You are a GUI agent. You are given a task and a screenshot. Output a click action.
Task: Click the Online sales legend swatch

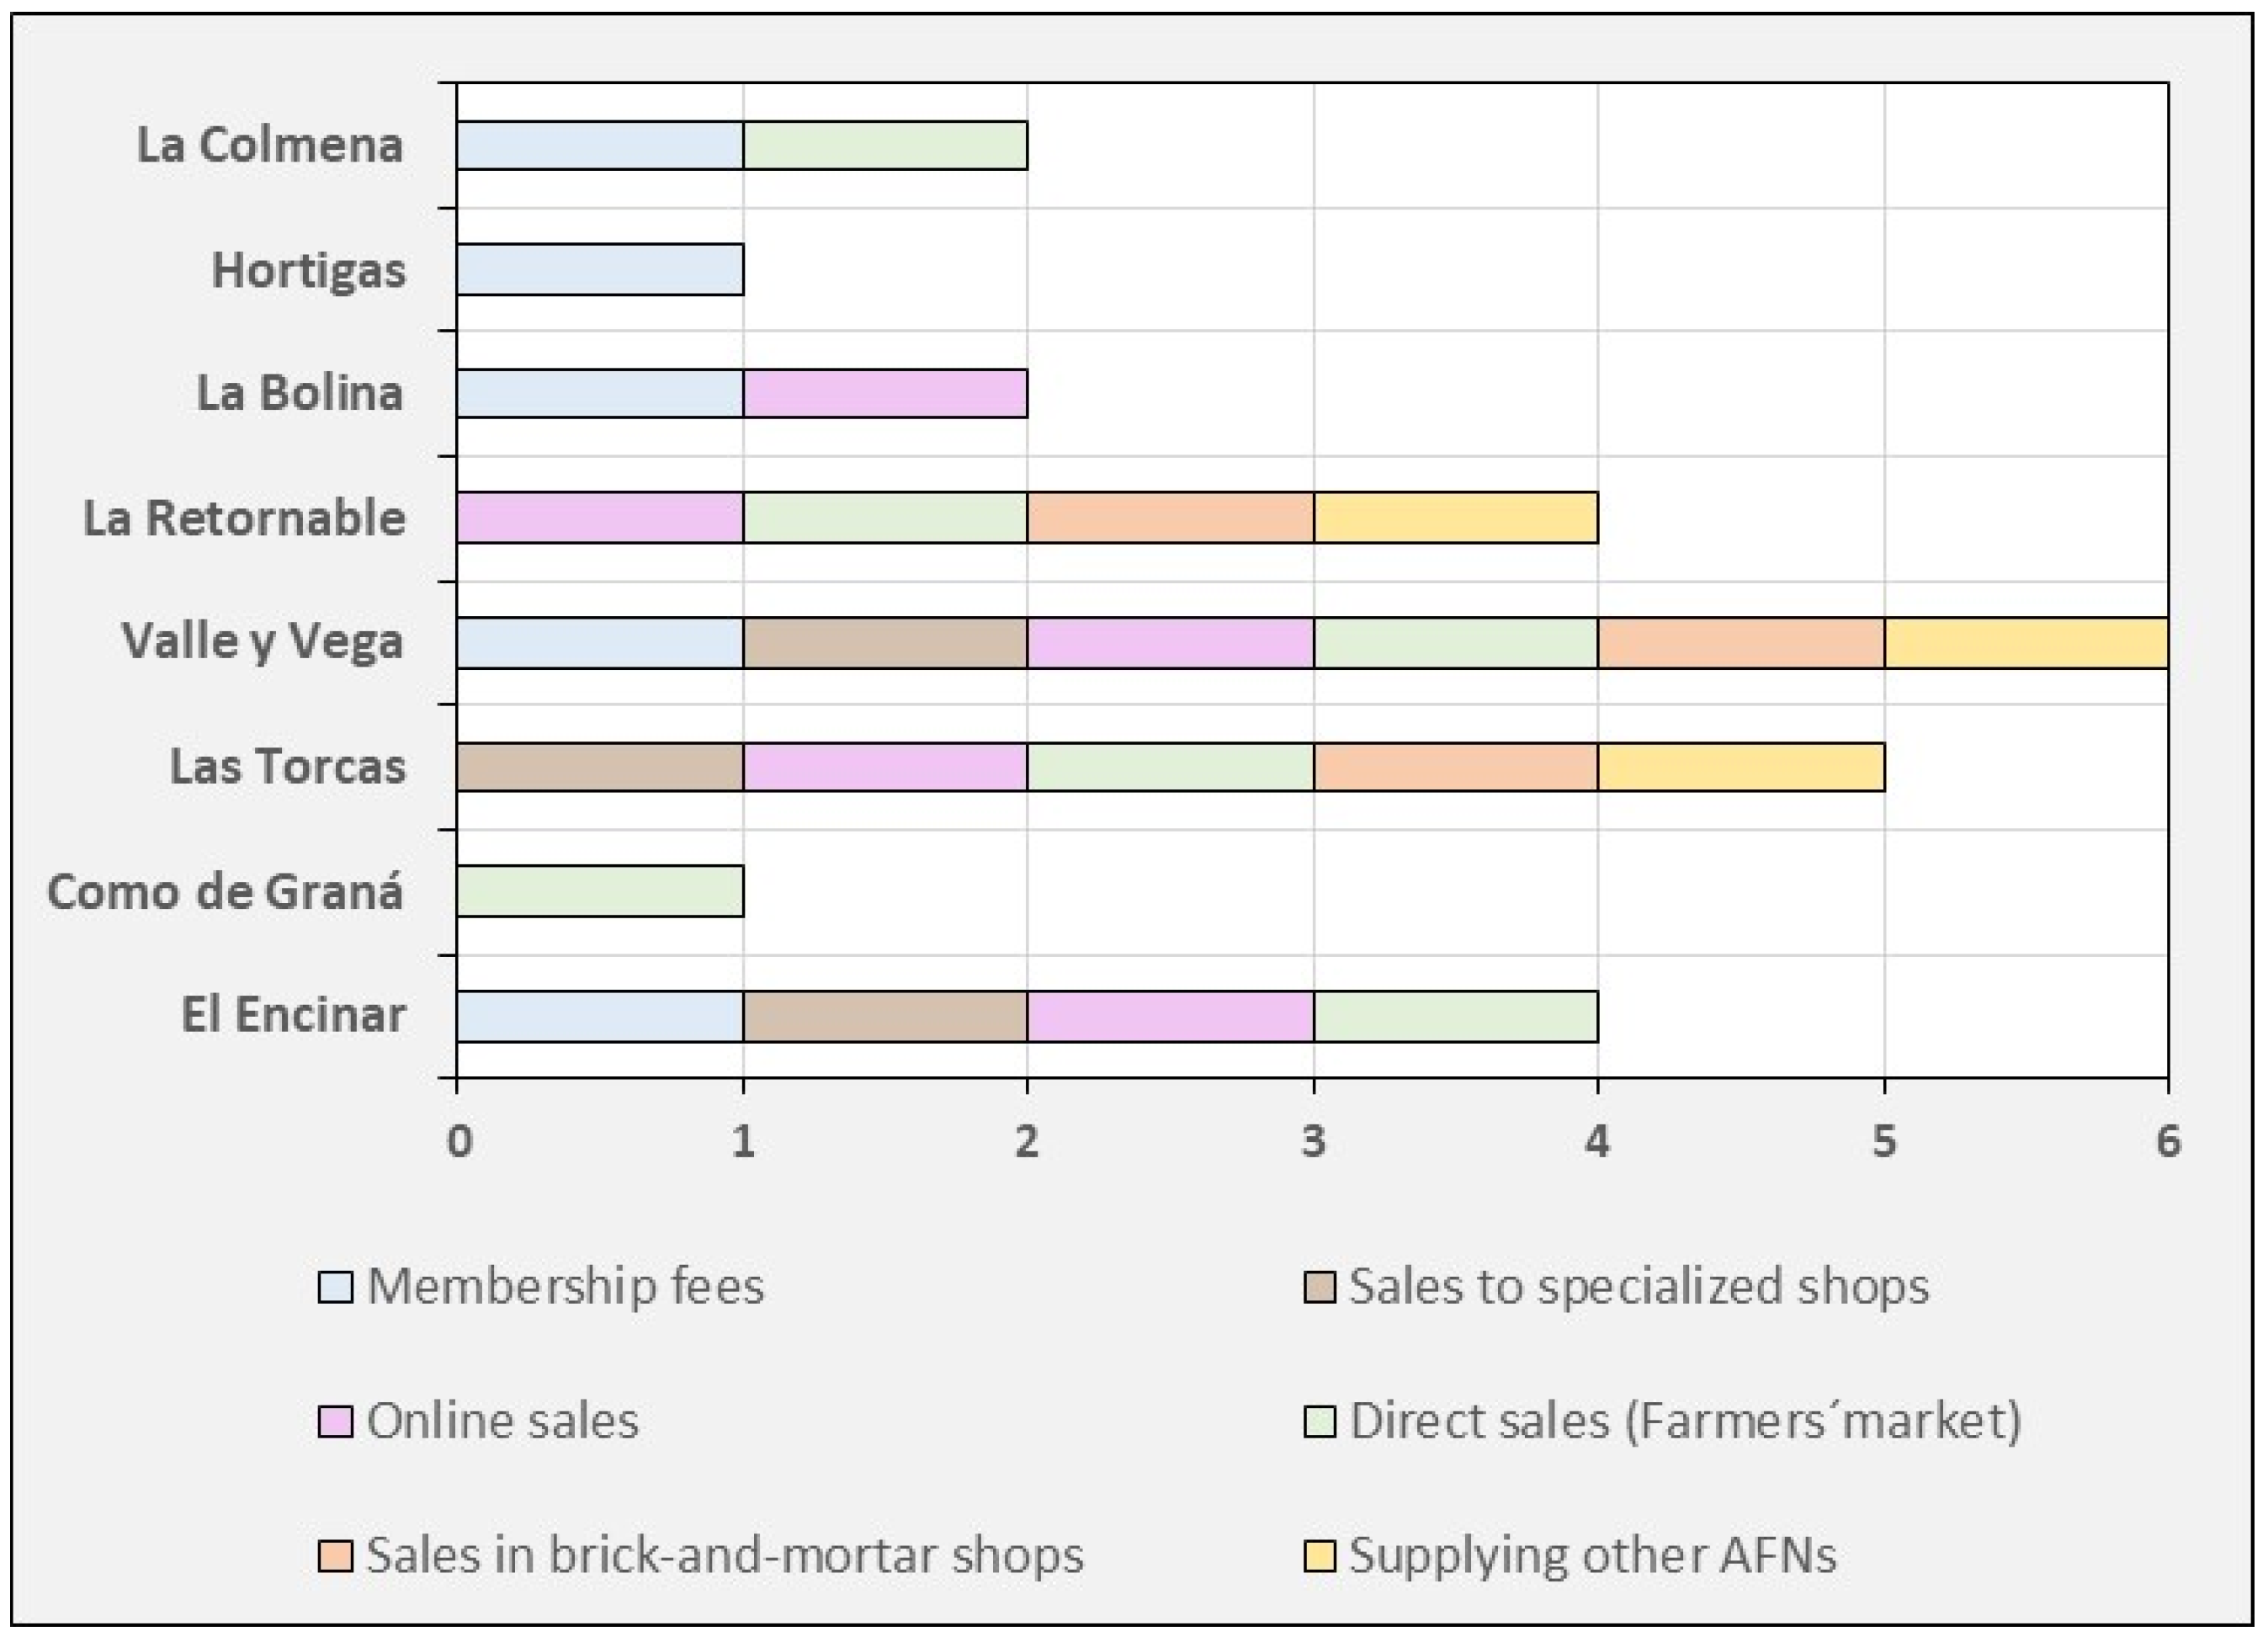tap(335, 1422)
